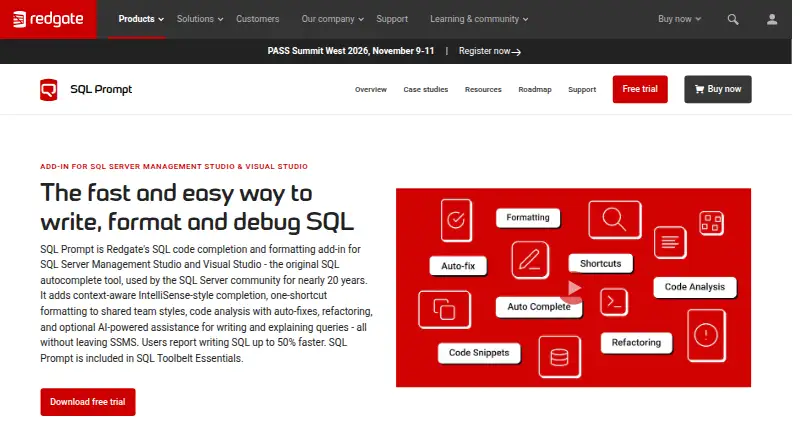Click the dark Buy now button

(717, 89)
